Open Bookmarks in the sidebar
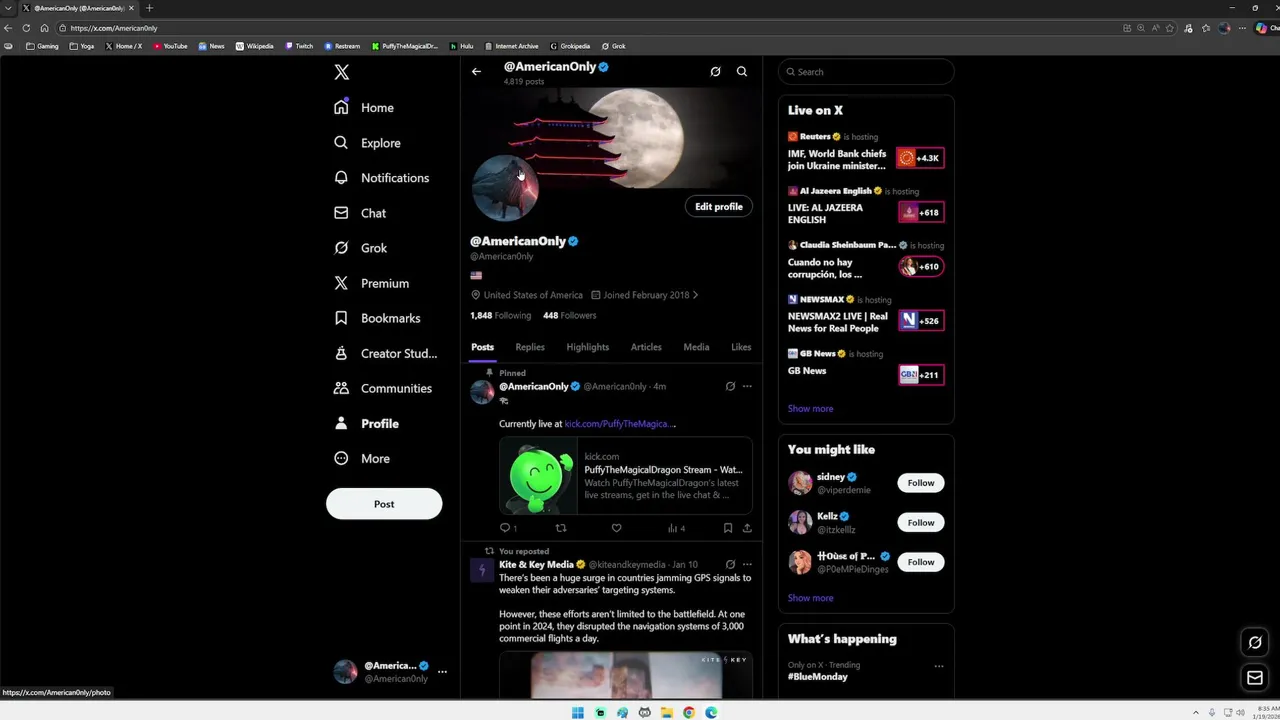The height and width of the screenshot is (720, 1280). 377,318
